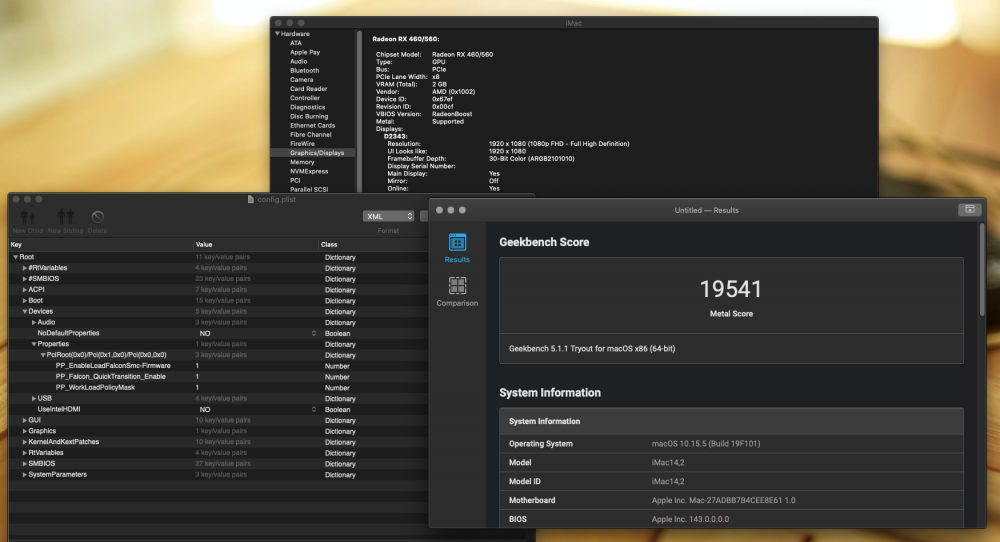The height and width of the screenshot is (542, 1000).
Task: Select Fibre Channel in hardware sidebar
Action: [311, 135]
